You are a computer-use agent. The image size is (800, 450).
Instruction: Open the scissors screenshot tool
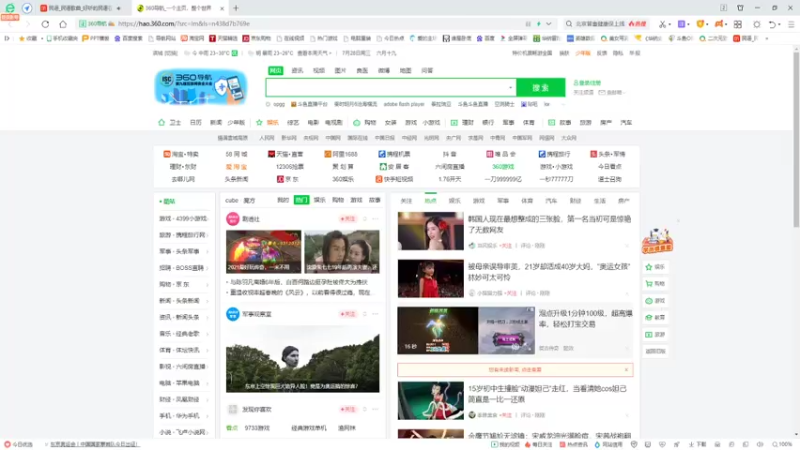coord(662,24)
